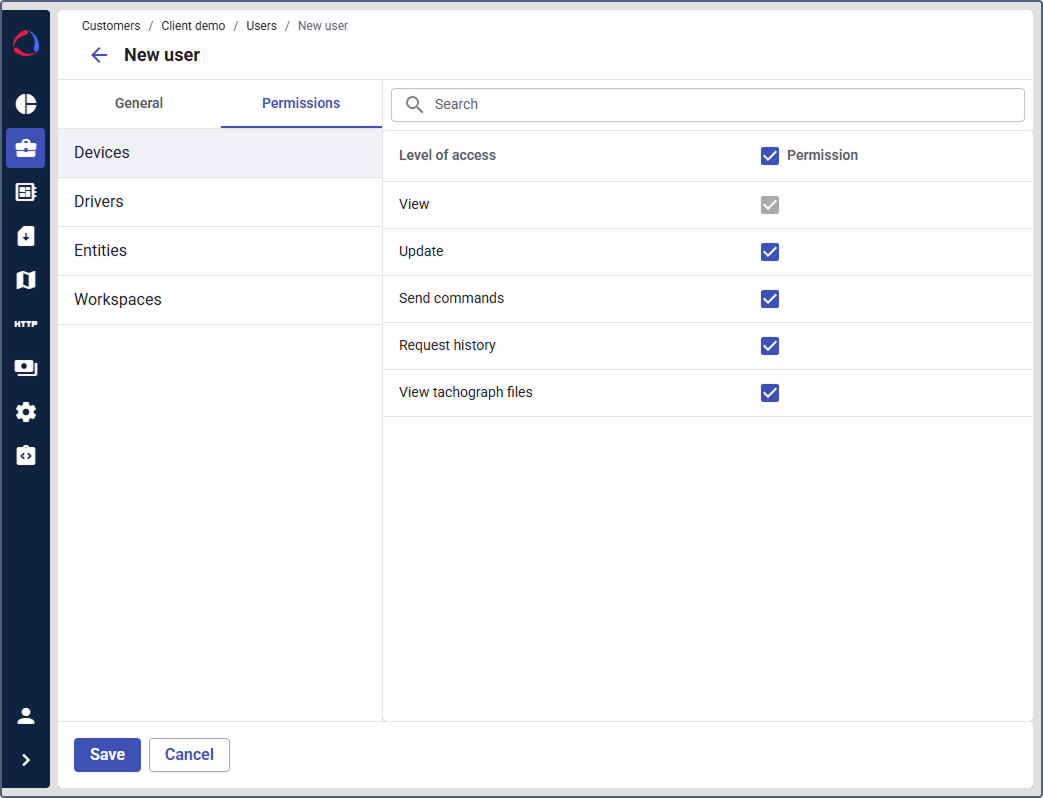Save the new user

(x=107, y=755)
